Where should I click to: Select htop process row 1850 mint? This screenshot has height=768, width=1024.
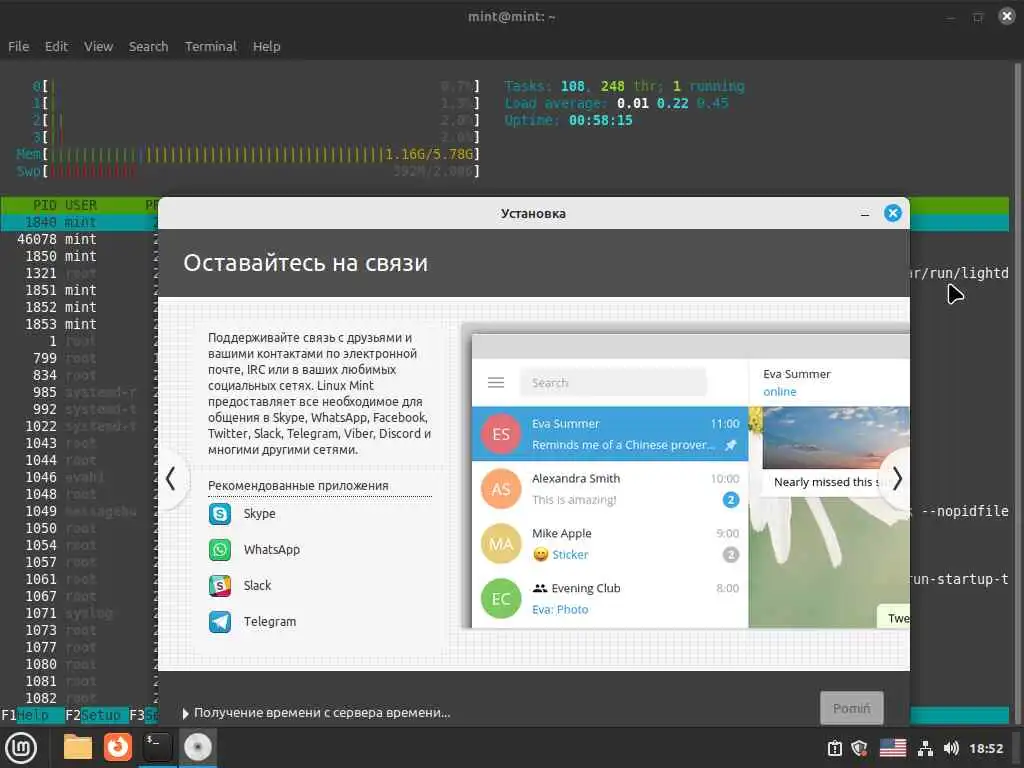(79, 256)
